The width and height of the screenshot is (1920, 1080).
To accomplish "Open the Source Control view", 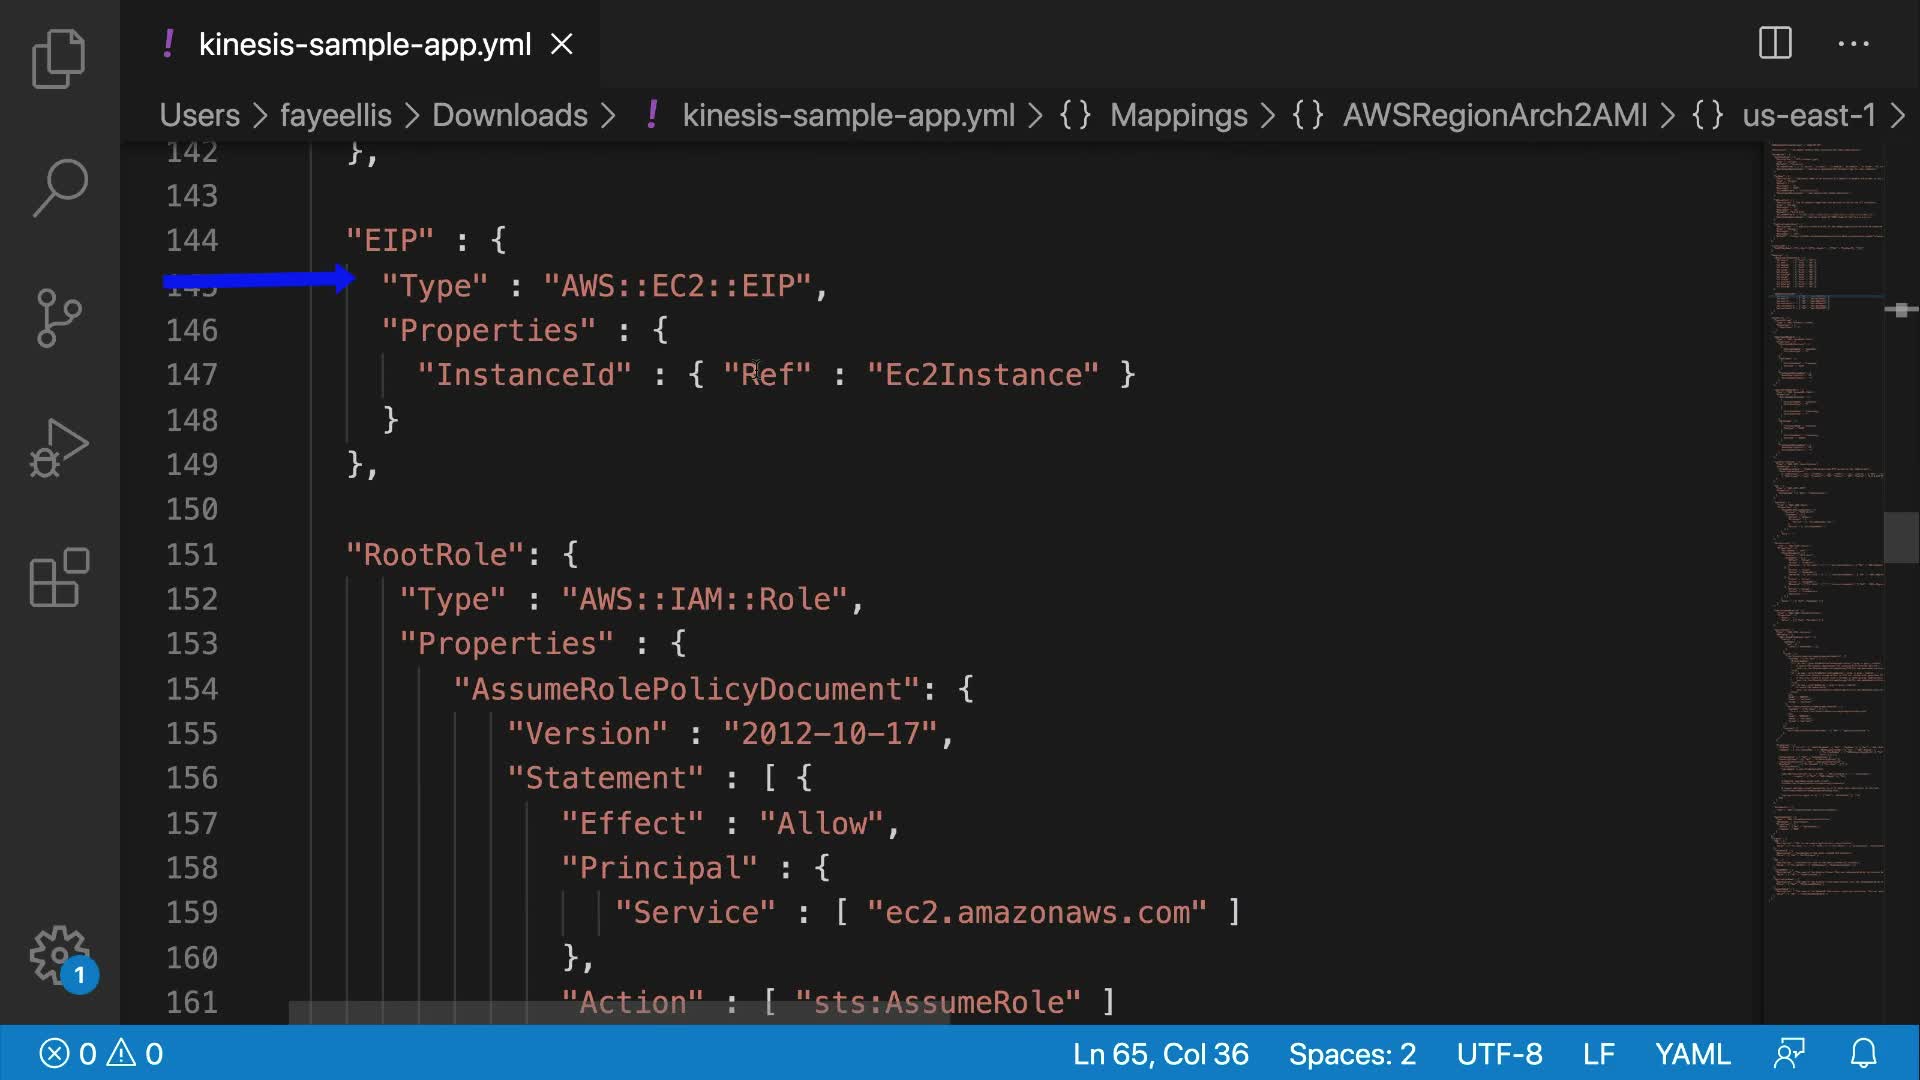I will pos(59,318).
